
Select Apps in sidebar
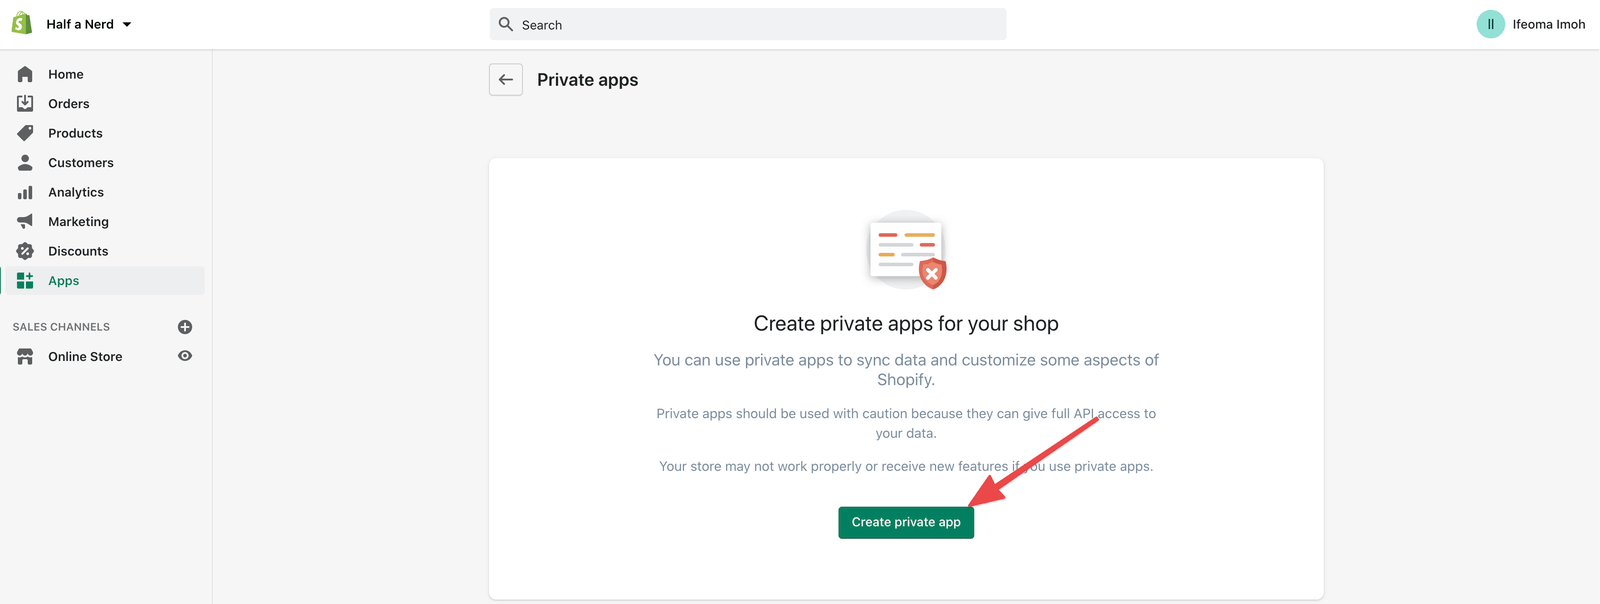click(x=104, y=280)
